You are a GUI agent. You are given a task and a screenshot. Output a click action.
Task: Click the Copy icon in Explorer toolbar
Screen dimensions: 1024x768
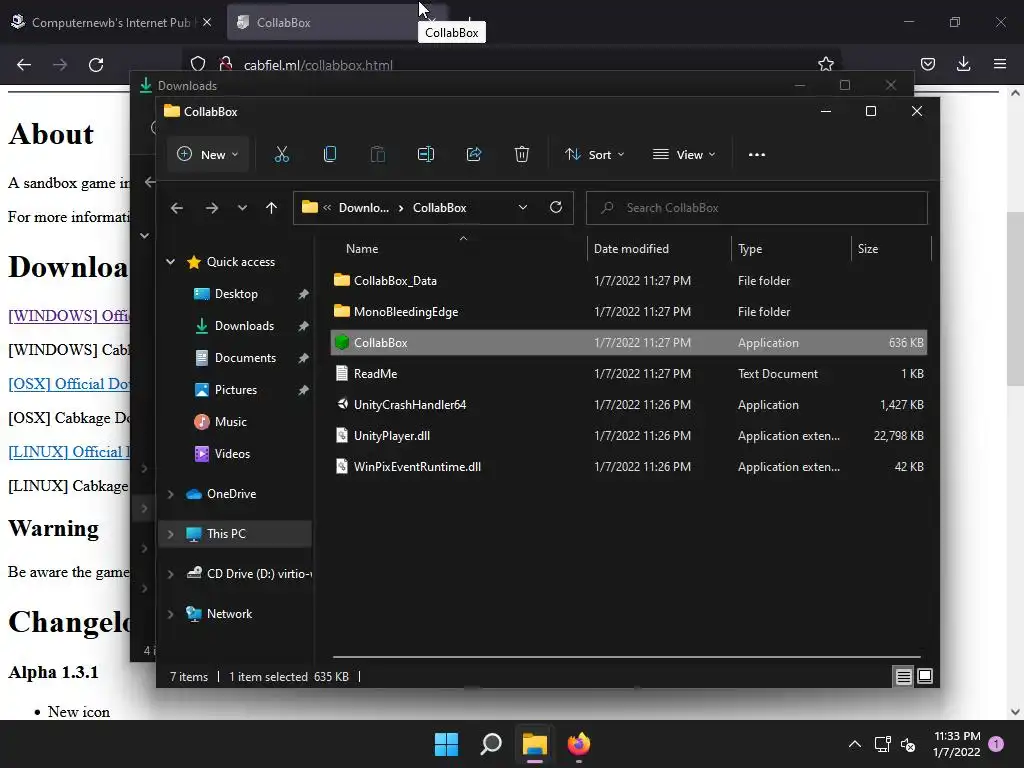click(x=330, y=155)
